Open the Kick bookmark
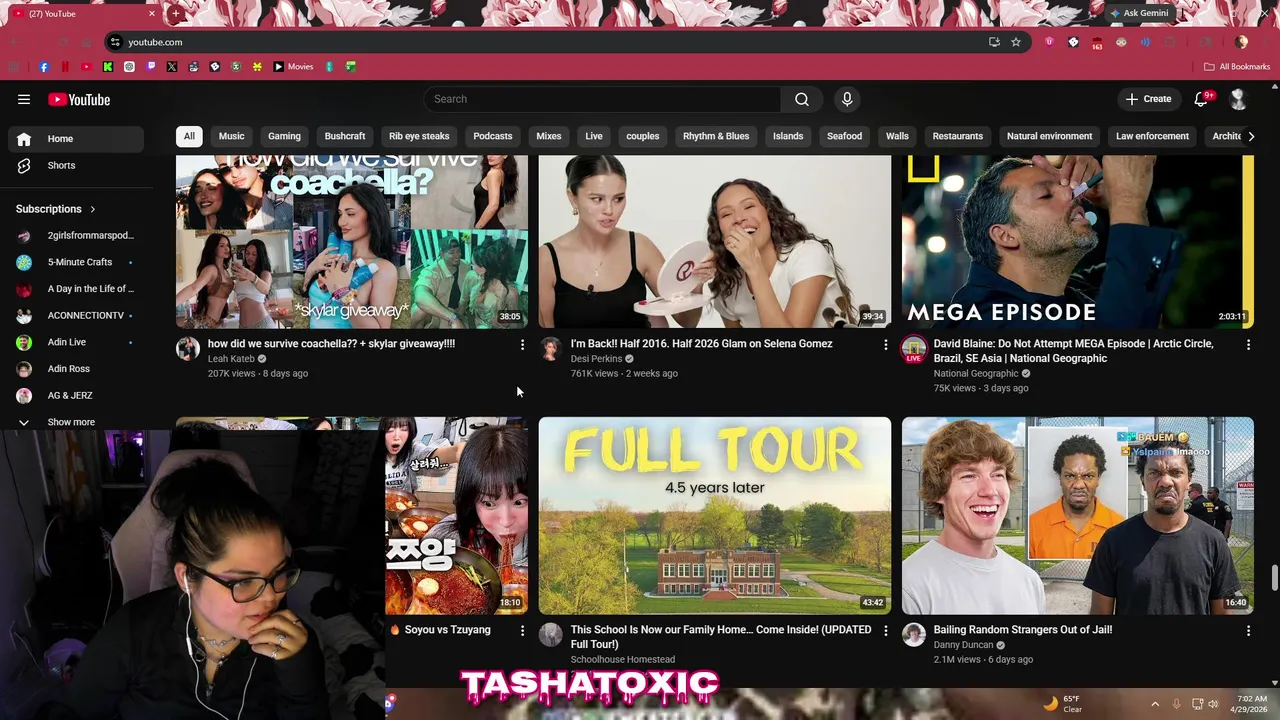 (108, 67)
